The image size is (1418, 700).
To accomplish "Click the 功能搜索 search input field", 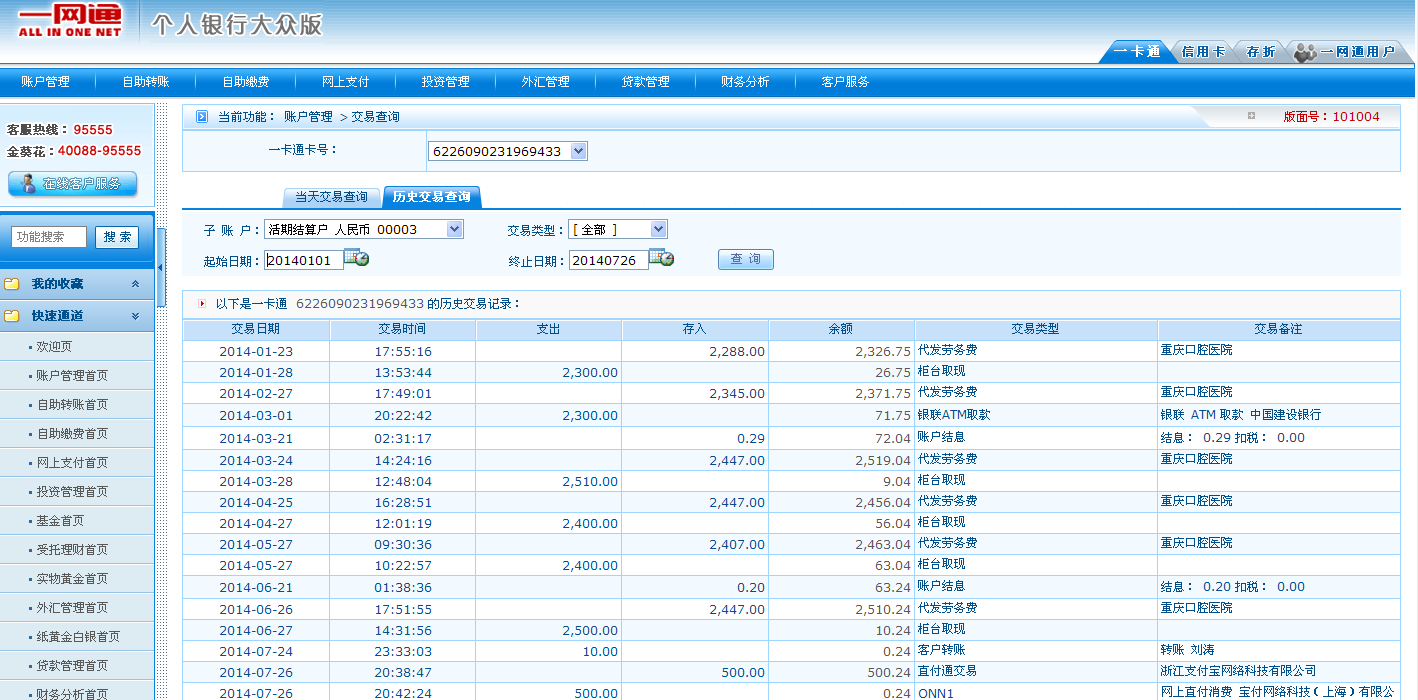I will [x=49, y=237].
